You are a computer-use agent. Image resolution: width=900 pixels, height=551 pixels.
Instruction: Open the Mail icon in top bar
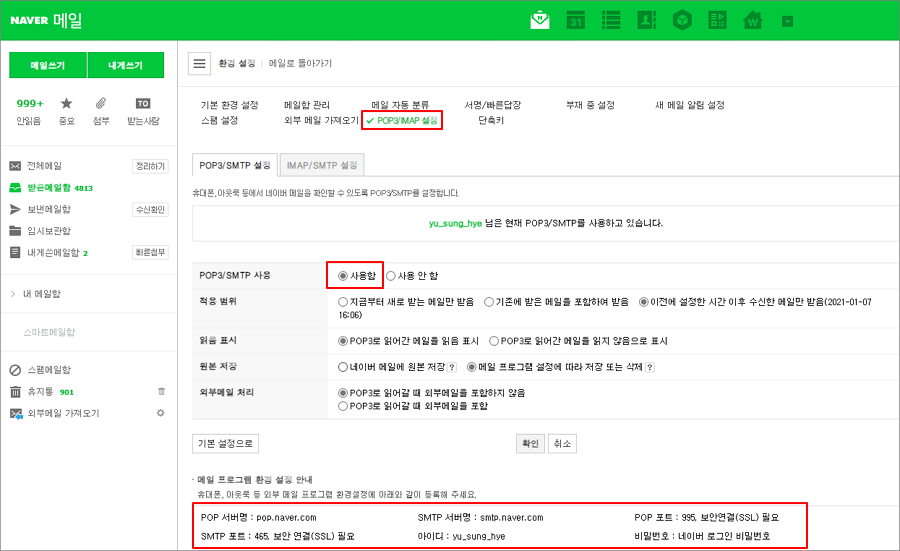540,20
